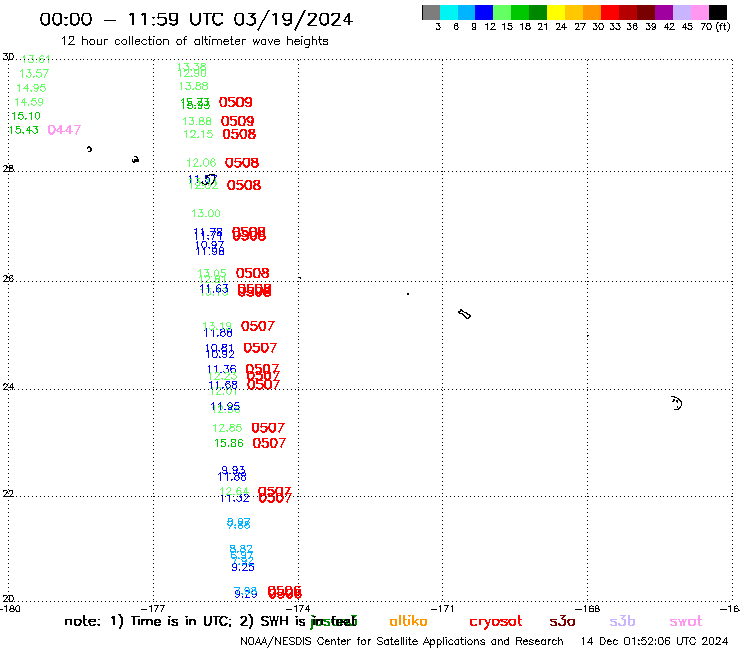Select the 'swot' satellite legend label
Screen dimensions: 740x650
(686, 622)
